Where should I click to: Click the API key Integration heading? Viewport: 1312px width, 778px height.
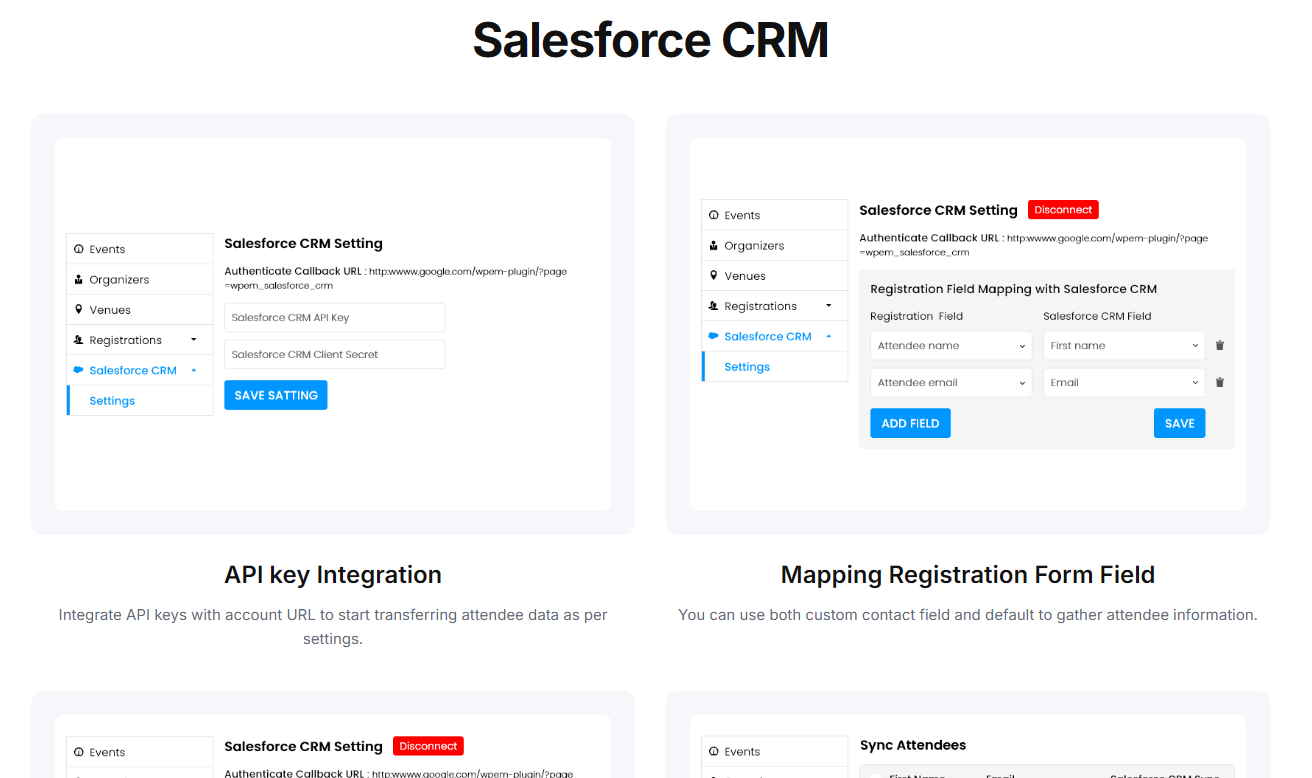pyautogui.click(x=333, y=575)
